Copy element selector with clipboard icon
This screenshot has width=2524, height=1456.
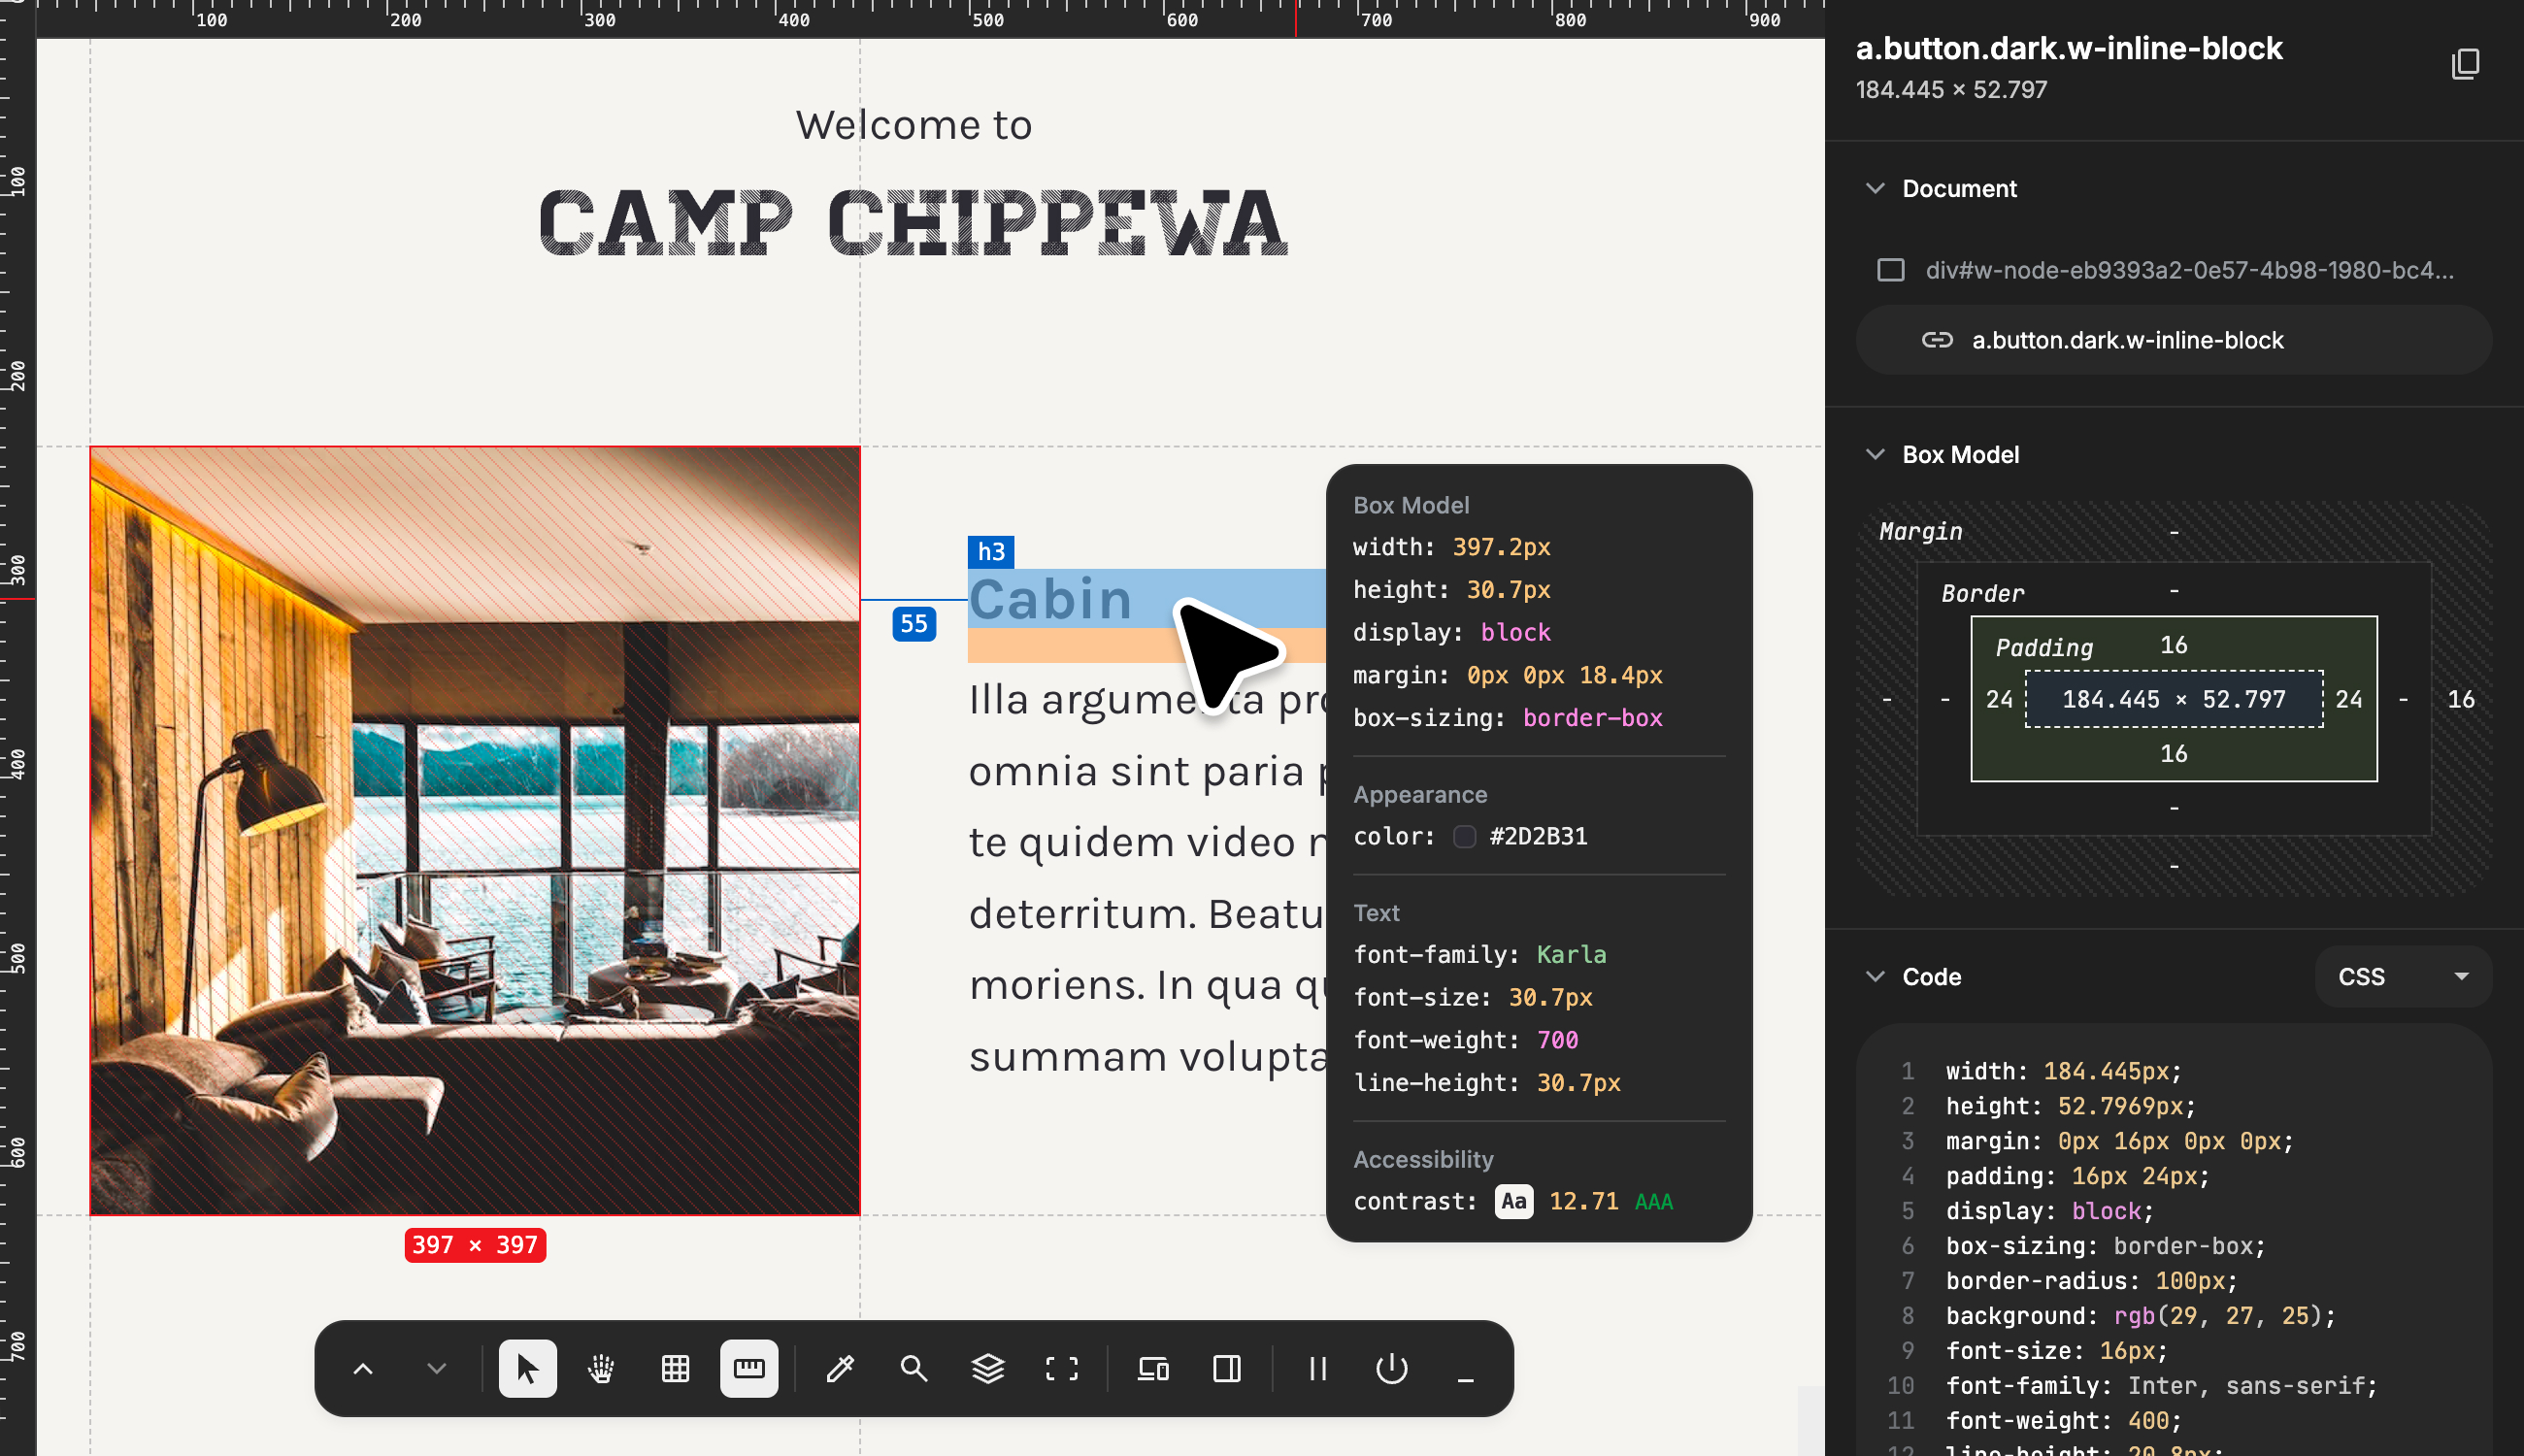tap(2464, 64)
